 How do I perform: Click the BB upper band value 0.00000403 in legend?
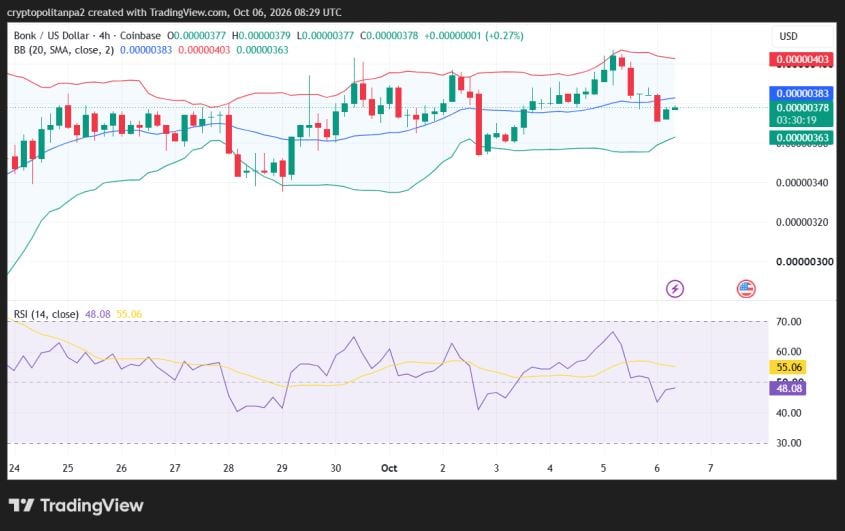coord(204,50)
